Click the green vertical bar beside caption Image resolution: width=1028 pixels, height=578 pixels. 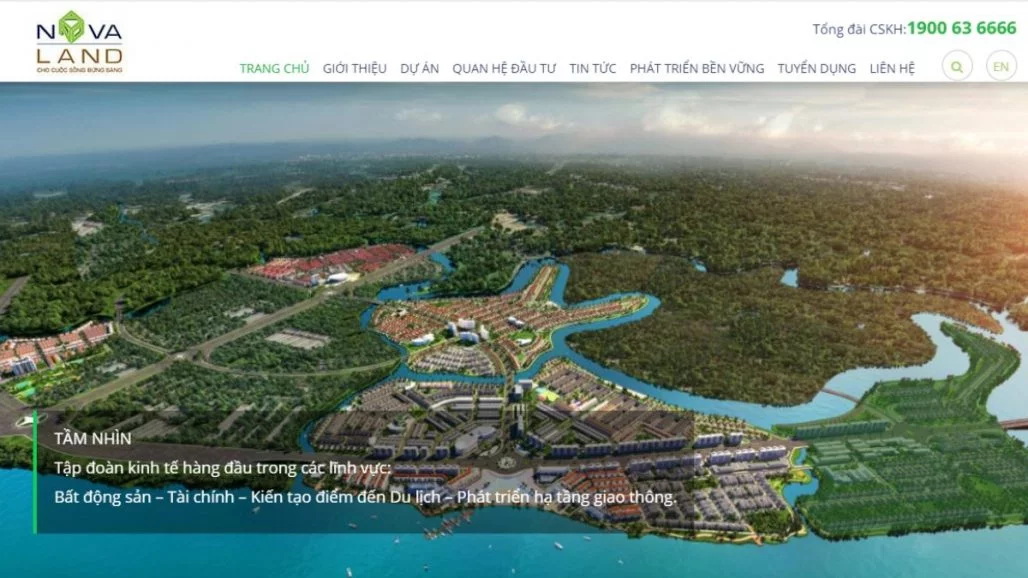click(x=35, y=472)
